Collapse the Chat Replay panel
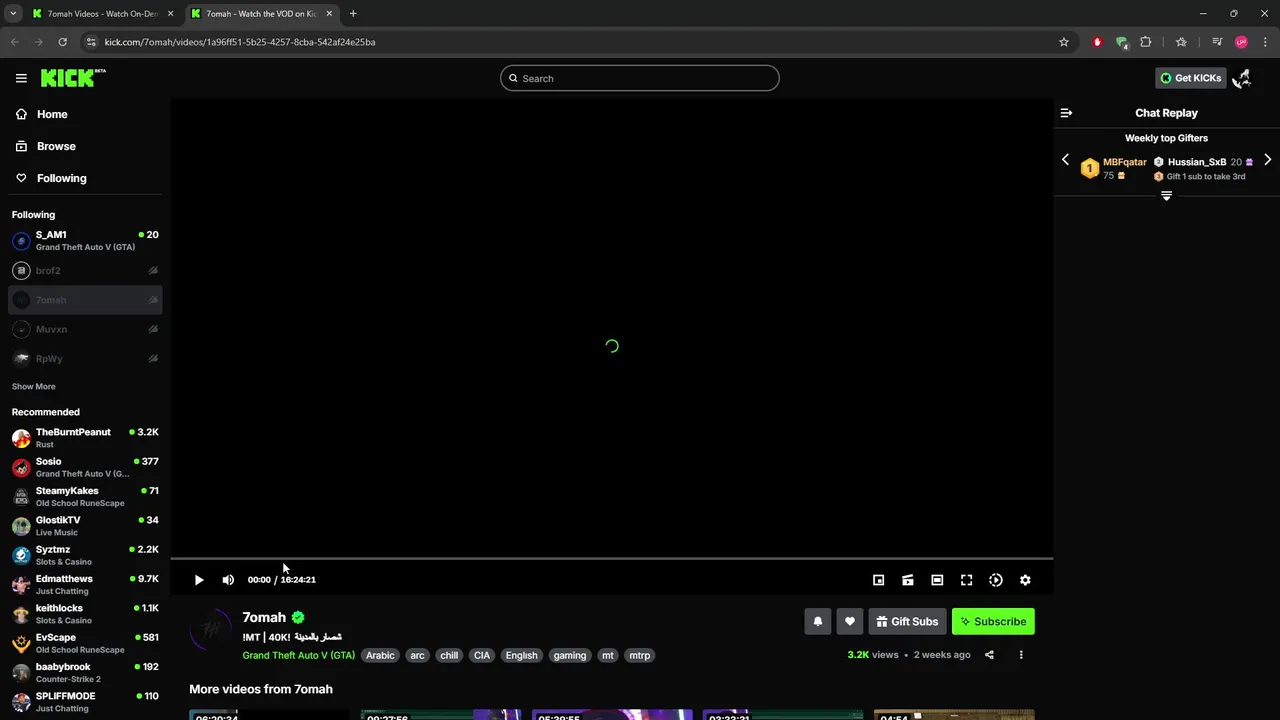Viewport: 1280px width, 720px height. click(1066, 113)
